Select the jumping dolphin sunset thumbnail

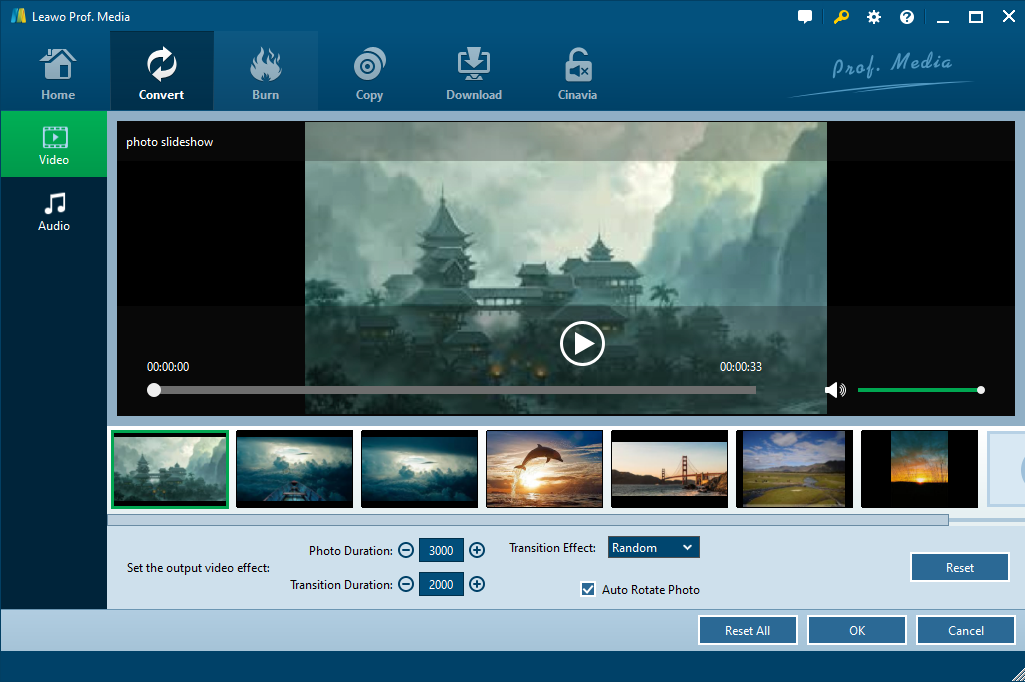(x=544, y=469)
